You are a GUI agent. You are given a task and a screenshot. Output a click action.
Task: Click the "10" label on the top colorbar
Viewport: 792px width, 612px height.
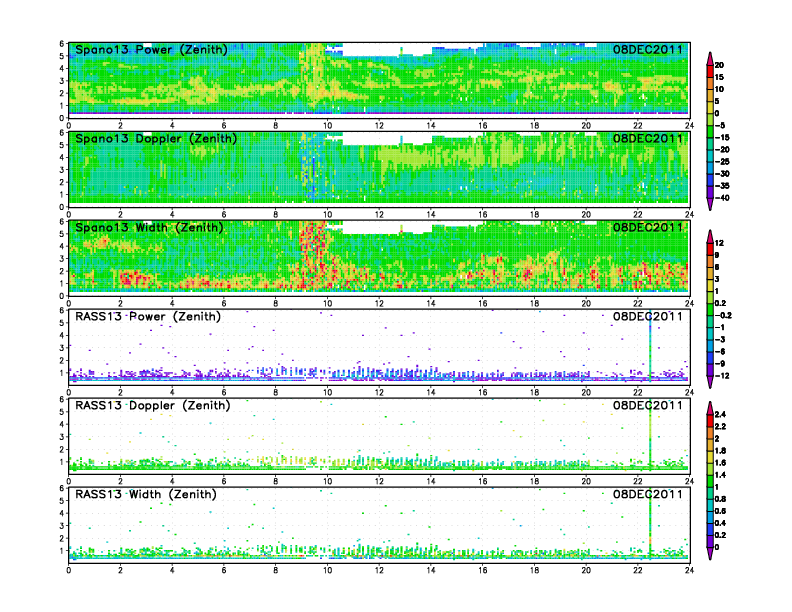(x=719, y=89)
